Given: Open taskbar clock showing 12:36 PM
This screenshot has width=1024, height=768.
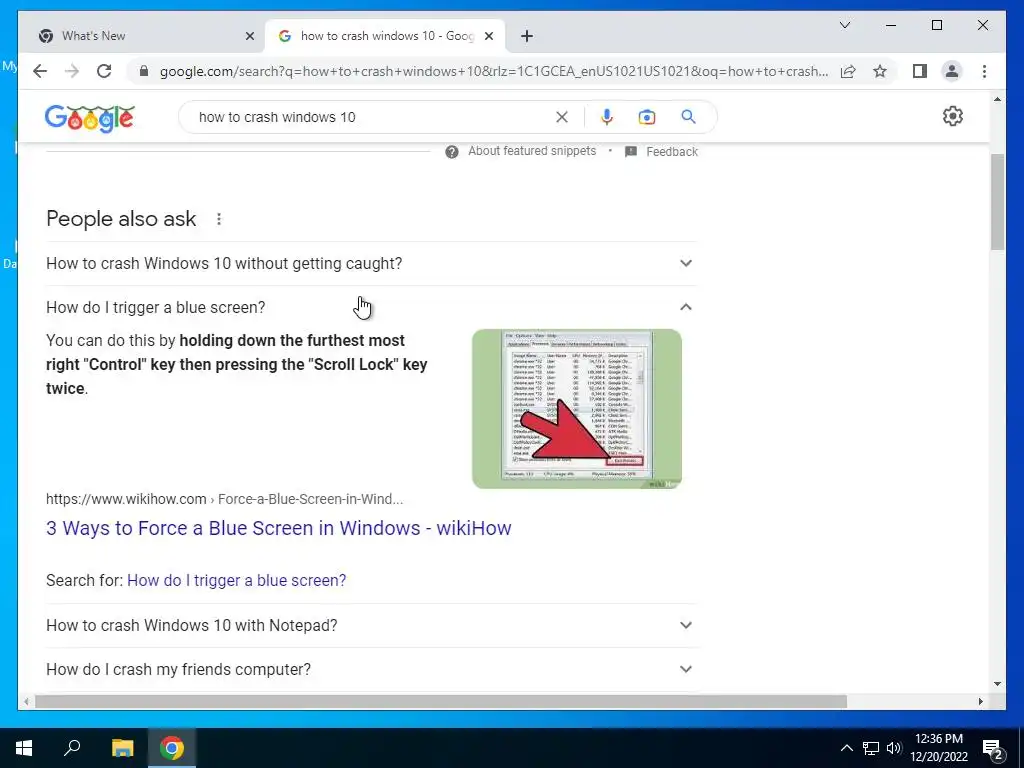Looking at the screenshot, I should [x=939, y=748].
